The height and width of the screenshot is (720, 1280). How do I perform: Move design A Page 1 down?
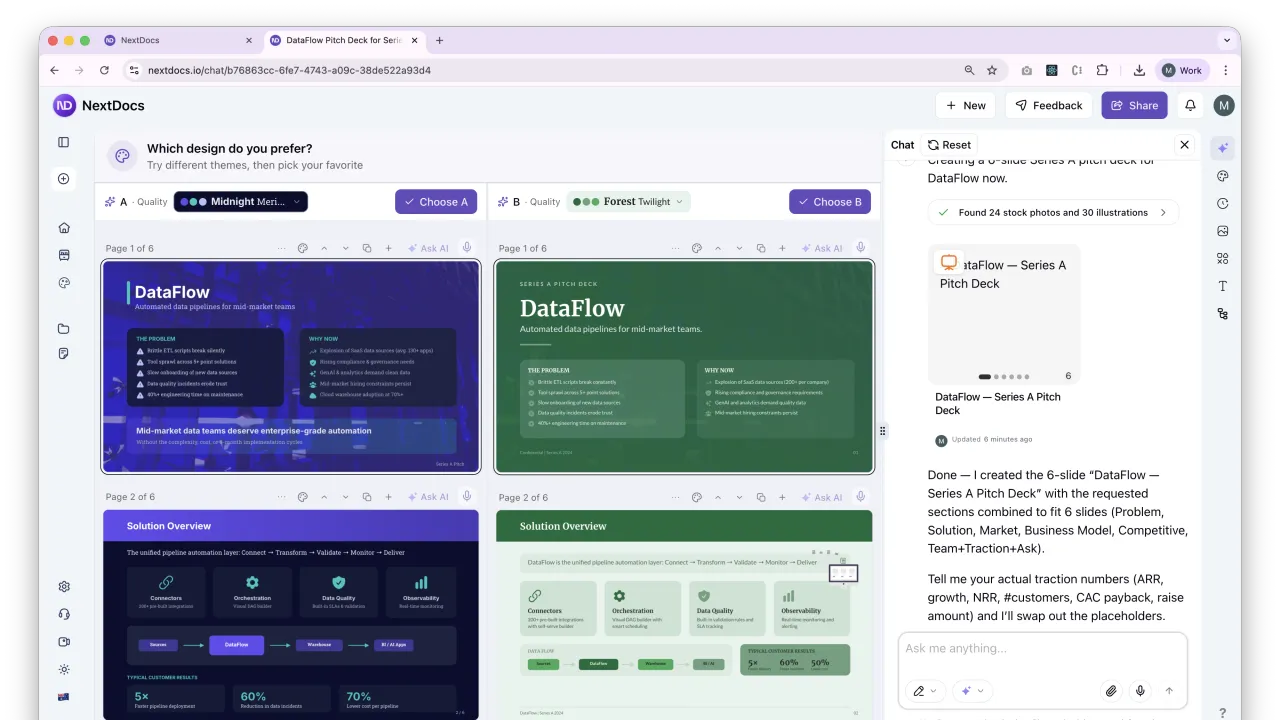click(x=346, y=248)
